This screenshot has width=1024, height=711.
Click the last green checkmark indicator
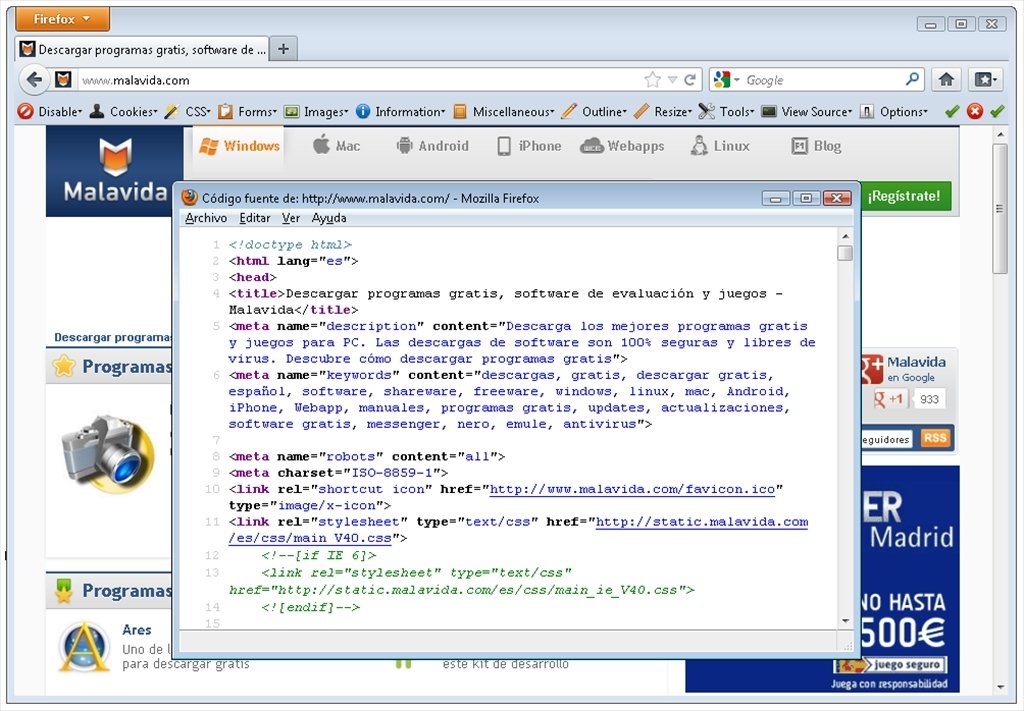(x=997, y=112)
